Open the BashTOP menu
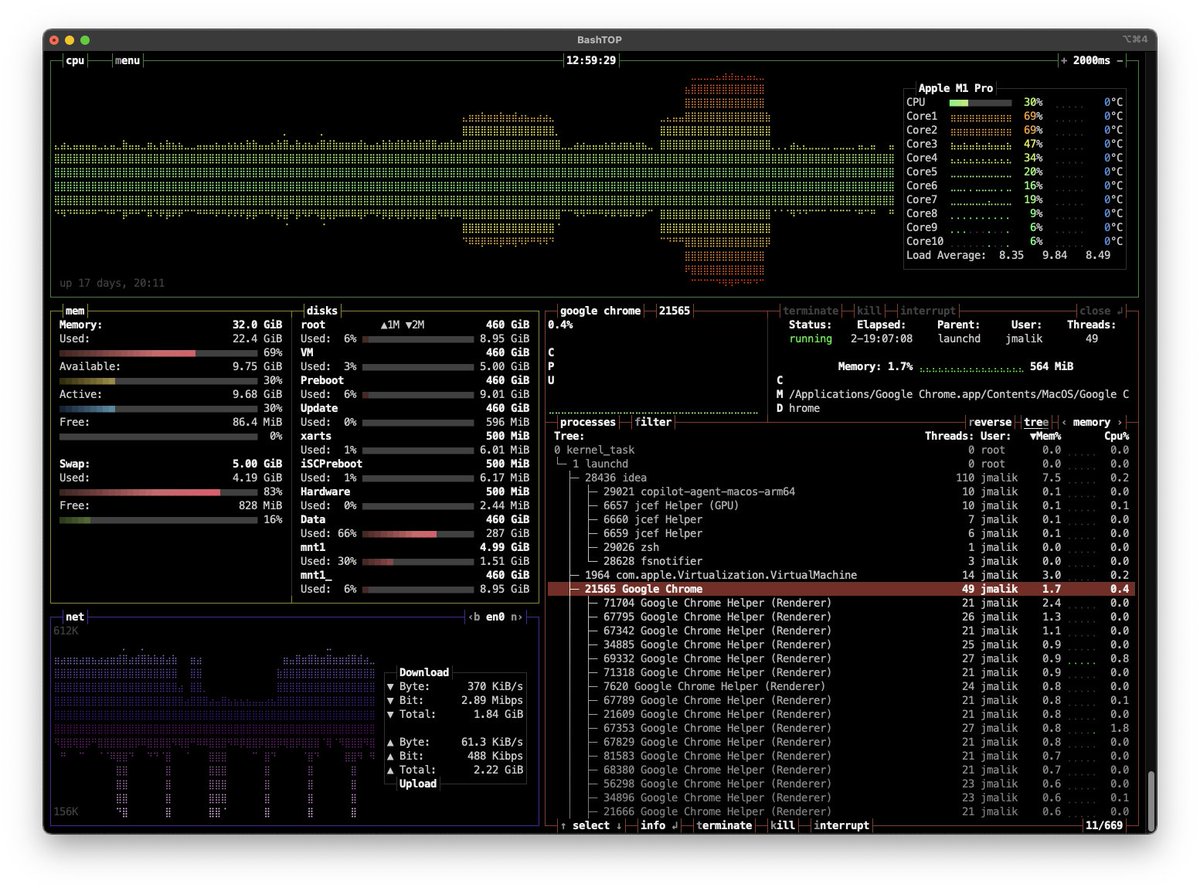 (128, 60)
